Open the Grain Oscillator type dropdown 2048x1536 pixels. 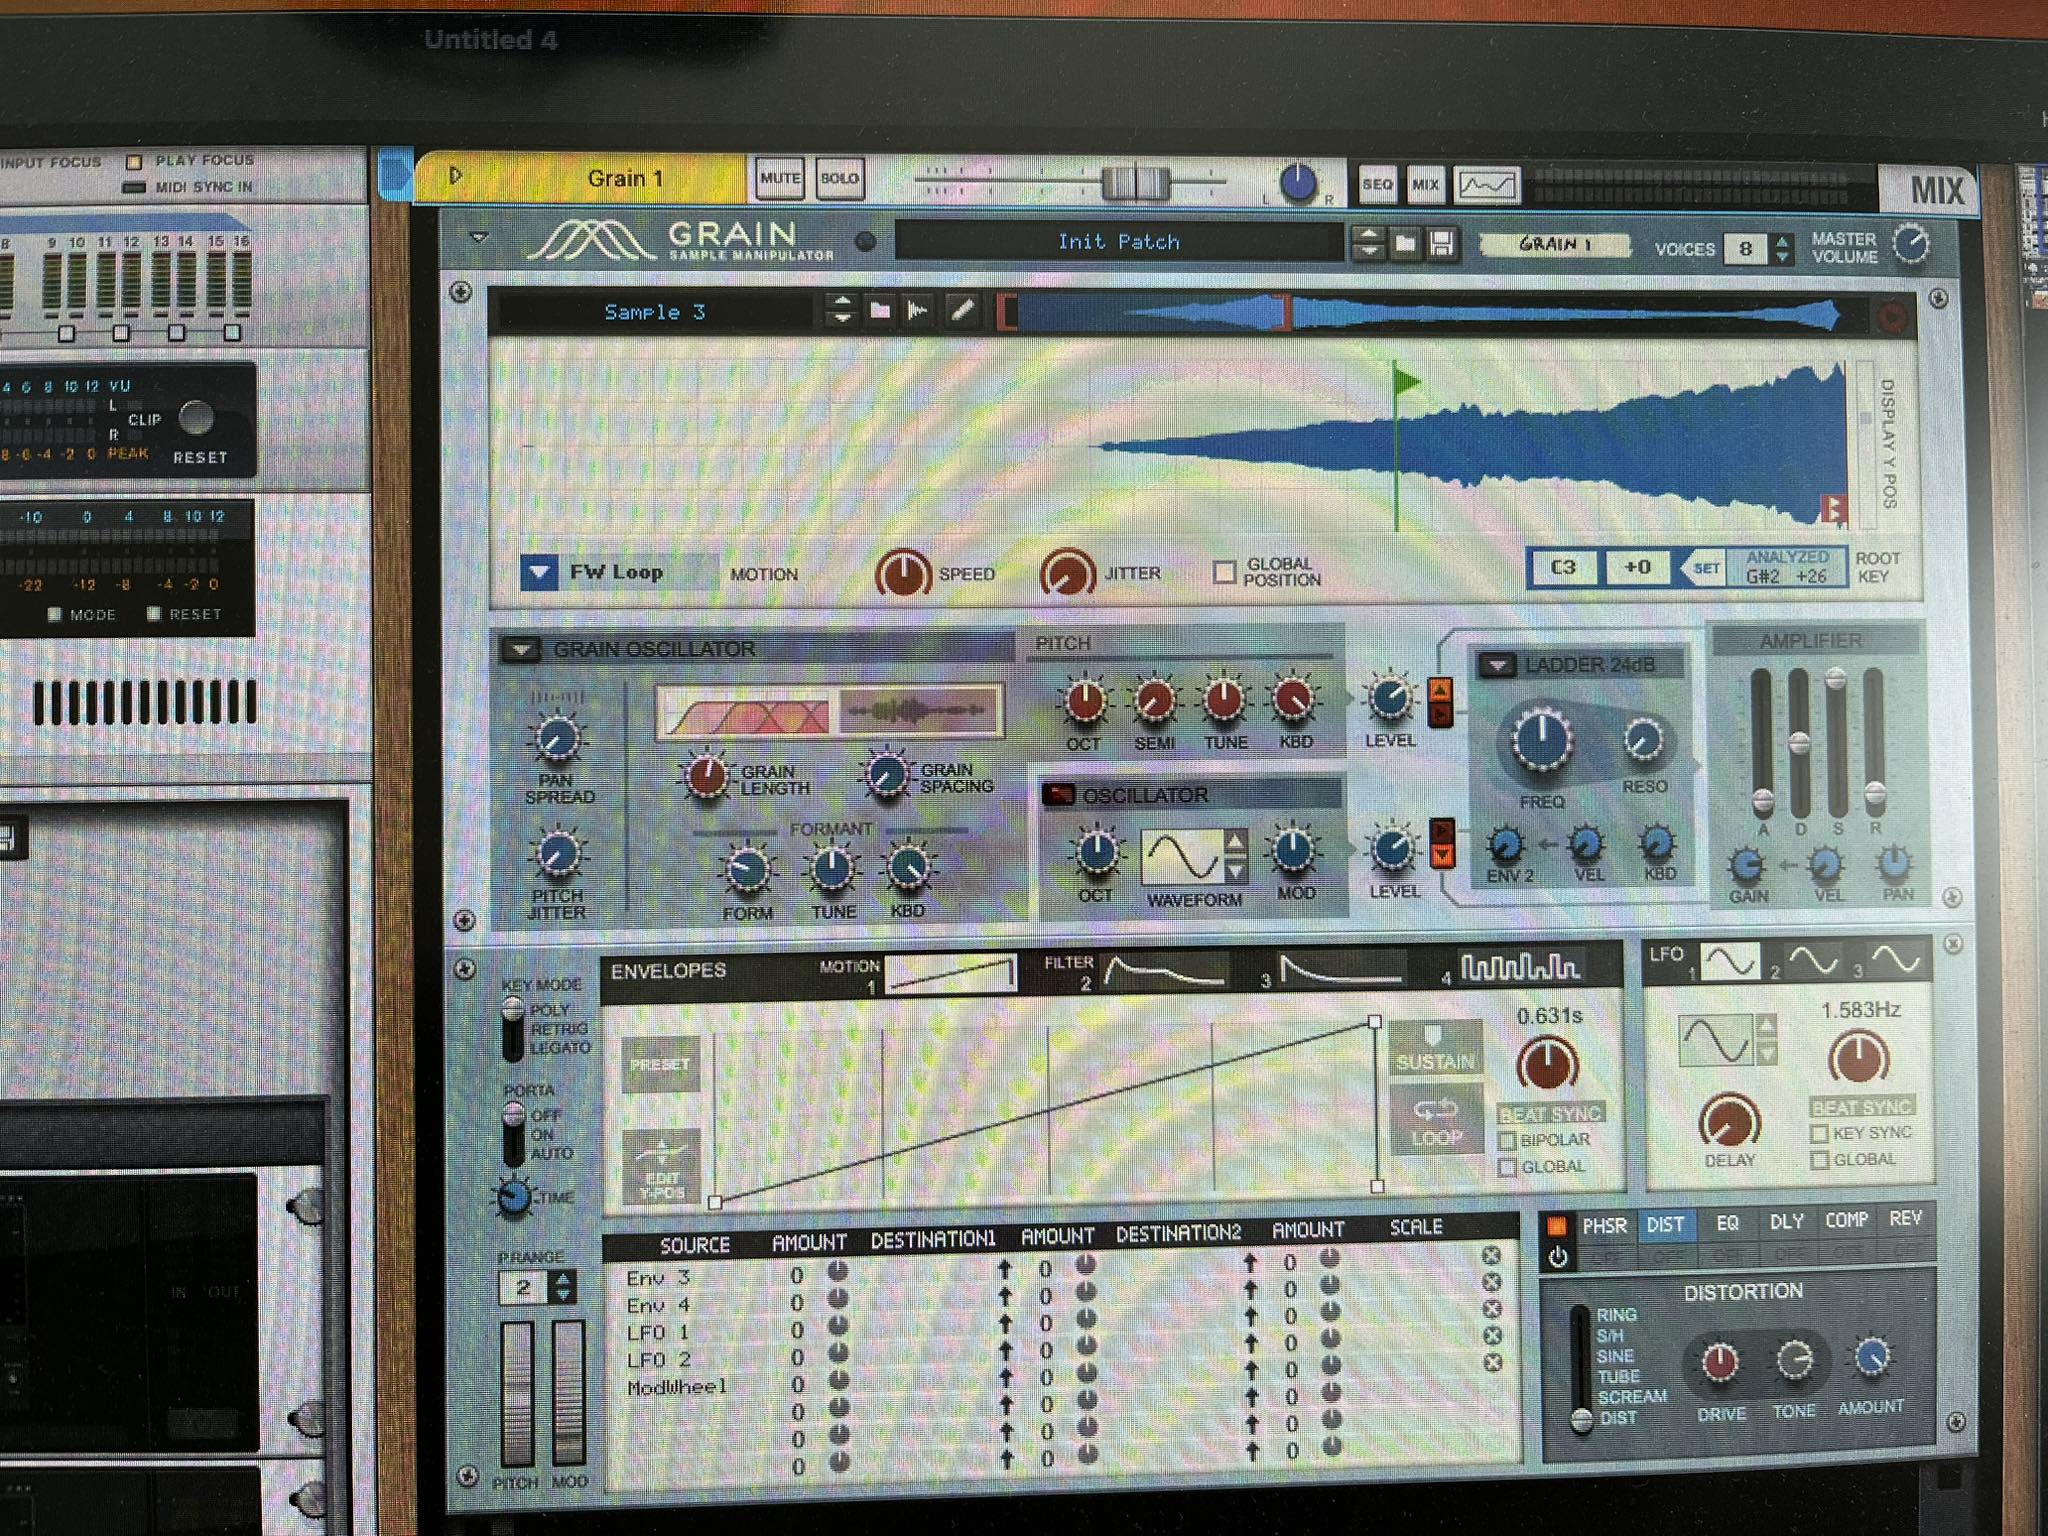pos(521,649)
